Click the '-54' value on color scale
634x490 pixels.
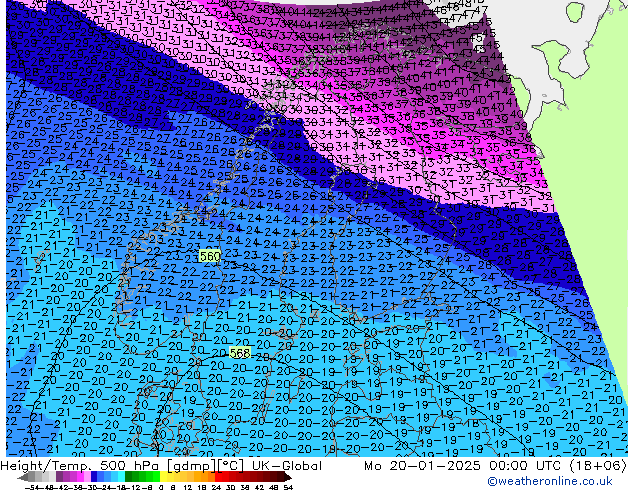[x=31, y=487]
